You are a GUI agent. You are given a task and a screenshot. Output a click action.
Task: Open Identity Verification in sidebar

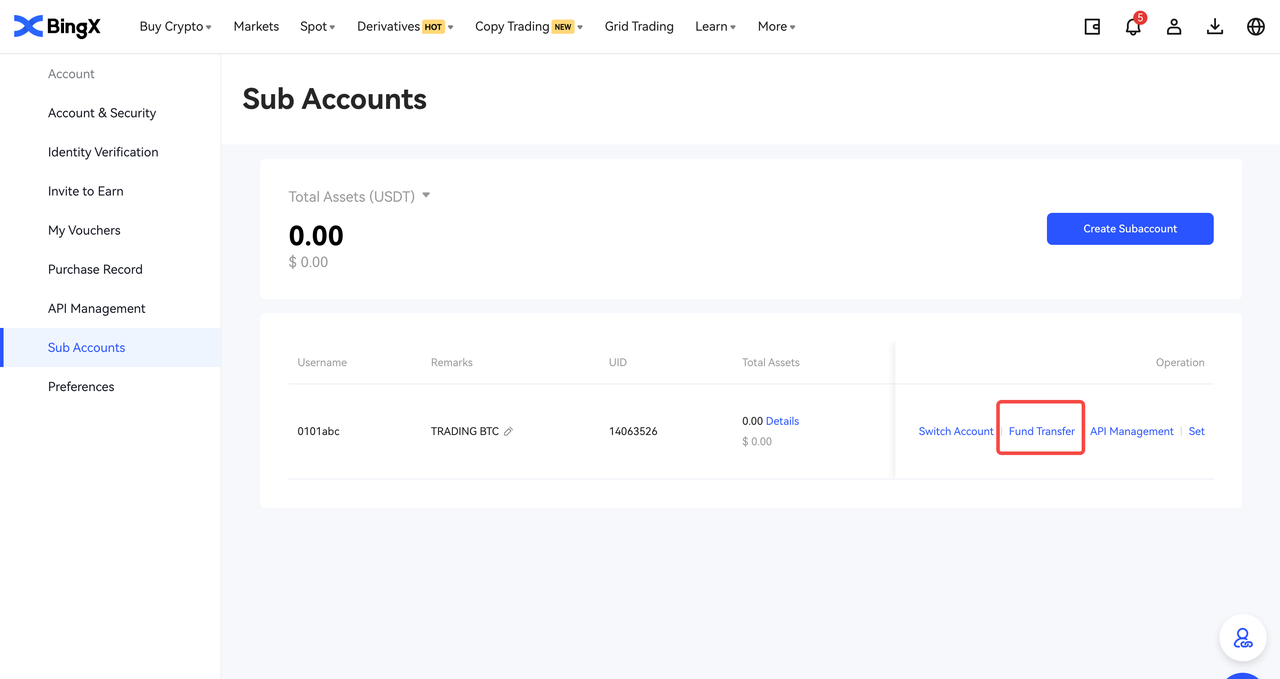click(103, 152)
